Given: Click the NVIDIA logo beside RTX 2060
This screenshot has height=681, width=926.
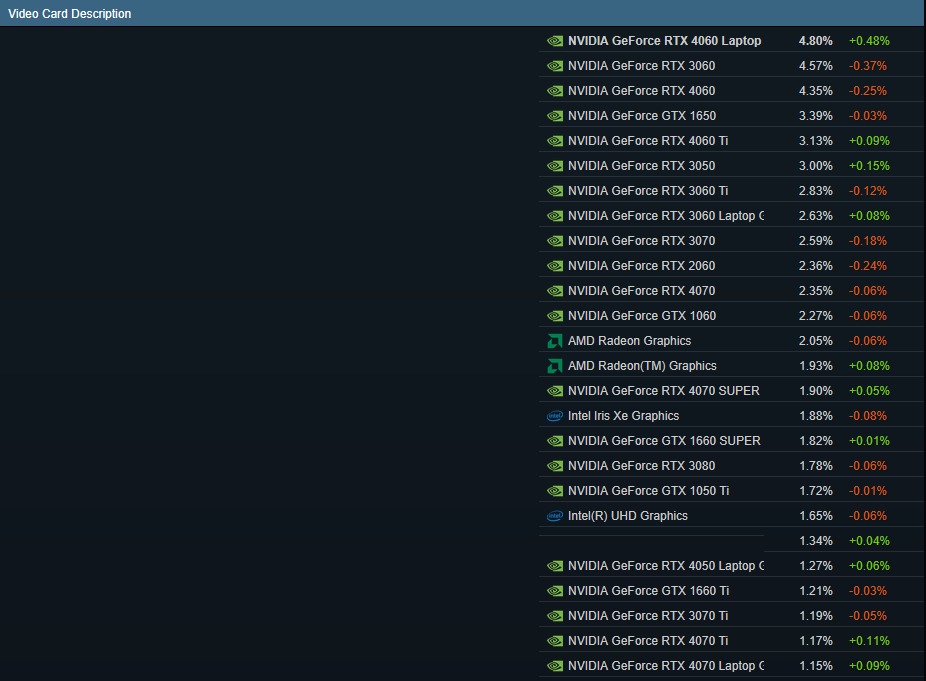Looking at the screenshot, I should click(555, 266).
